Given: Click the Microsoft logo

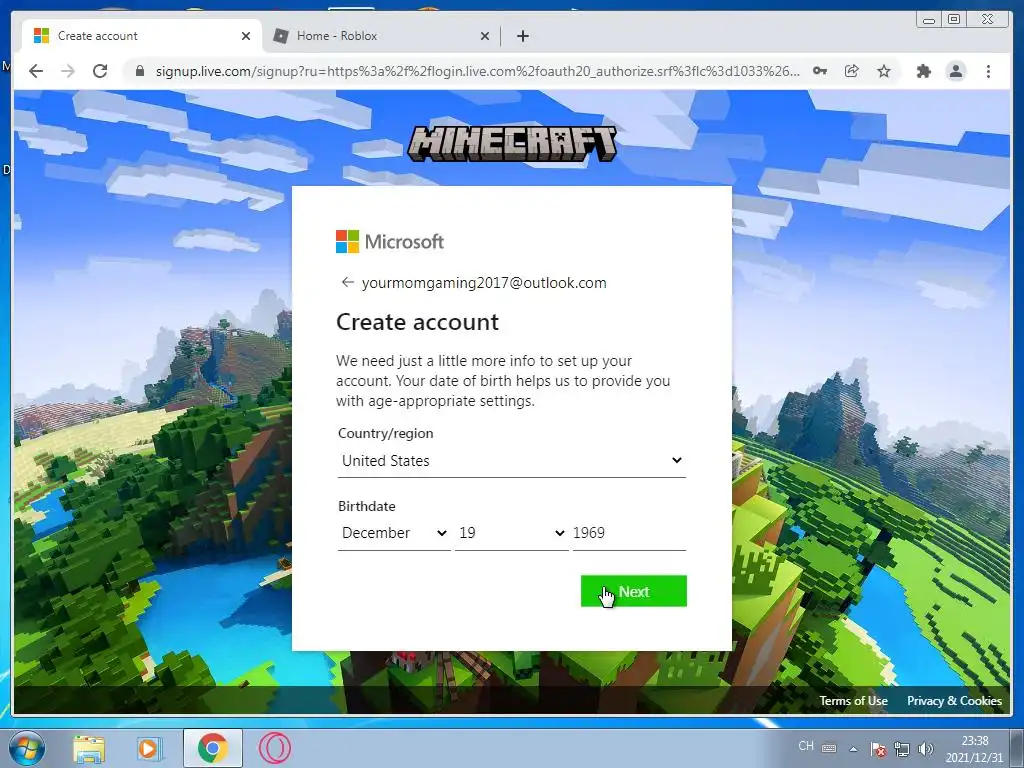Looking at the screenshot, I should pos(390,242).
